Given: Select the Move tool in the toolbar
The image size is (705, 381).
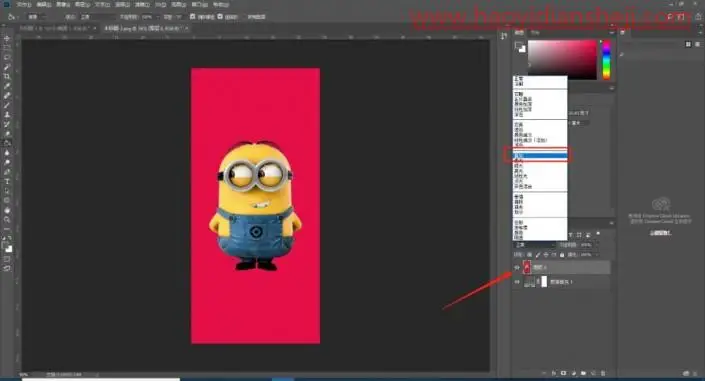Looking at the screenshot, I should (7, 38).
